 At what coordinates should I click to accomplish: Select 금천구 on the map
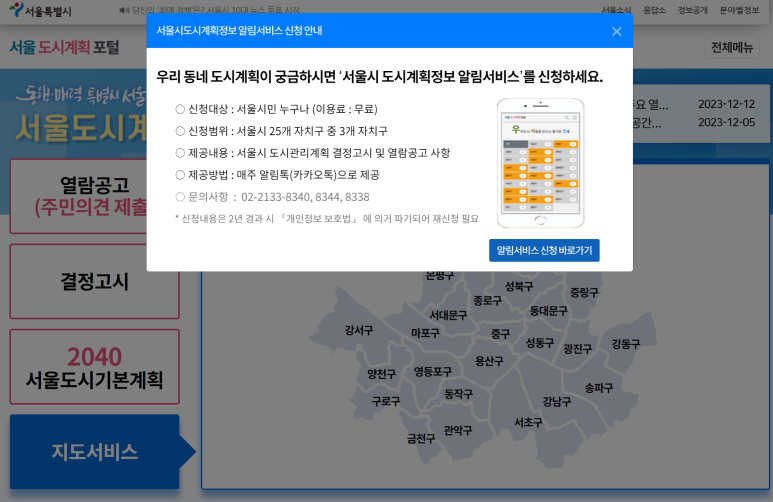421,438
